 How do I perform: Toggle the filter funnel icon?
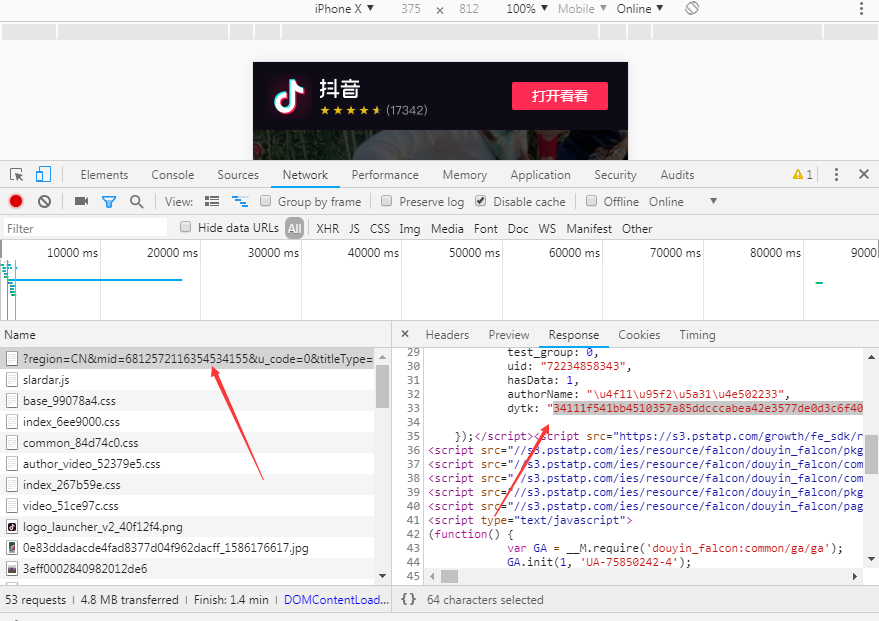pos(109,202)
